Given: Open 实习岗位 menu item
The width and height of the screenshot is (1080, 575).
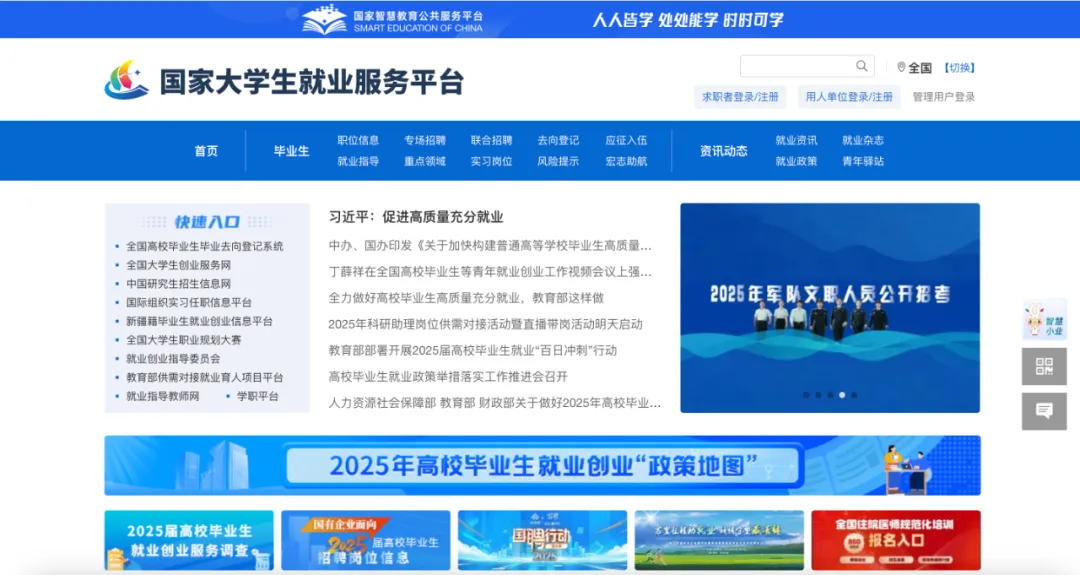Looking at the screenshot, I should [x=492, y=161].
